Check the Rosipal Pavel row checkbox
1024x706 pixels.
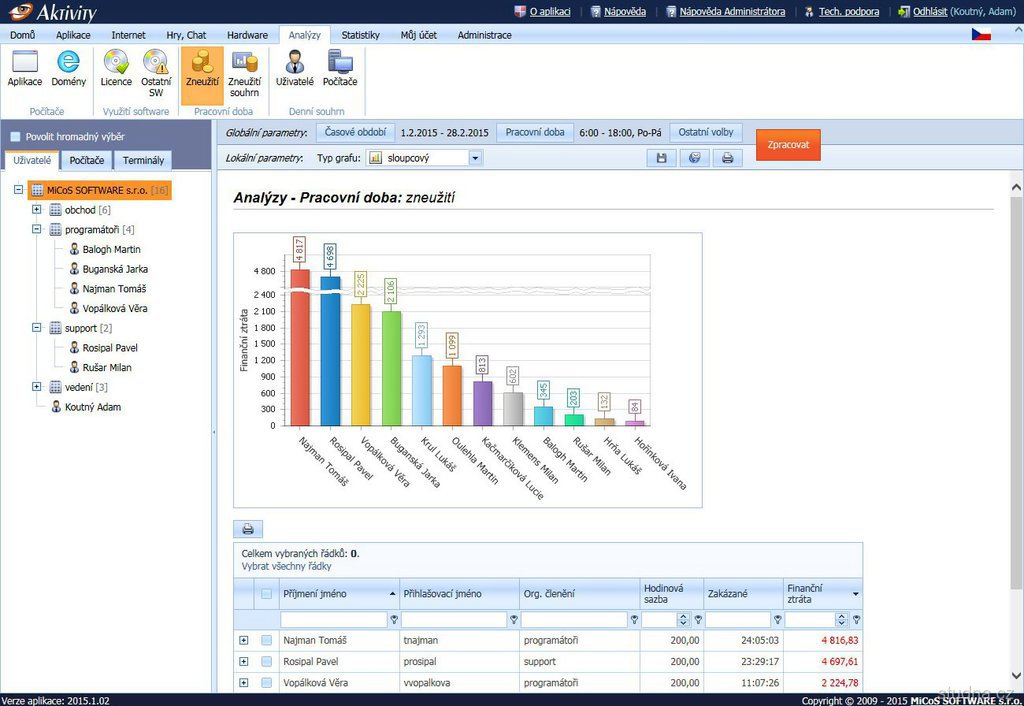pyautogui.click(x=266, y=662)
